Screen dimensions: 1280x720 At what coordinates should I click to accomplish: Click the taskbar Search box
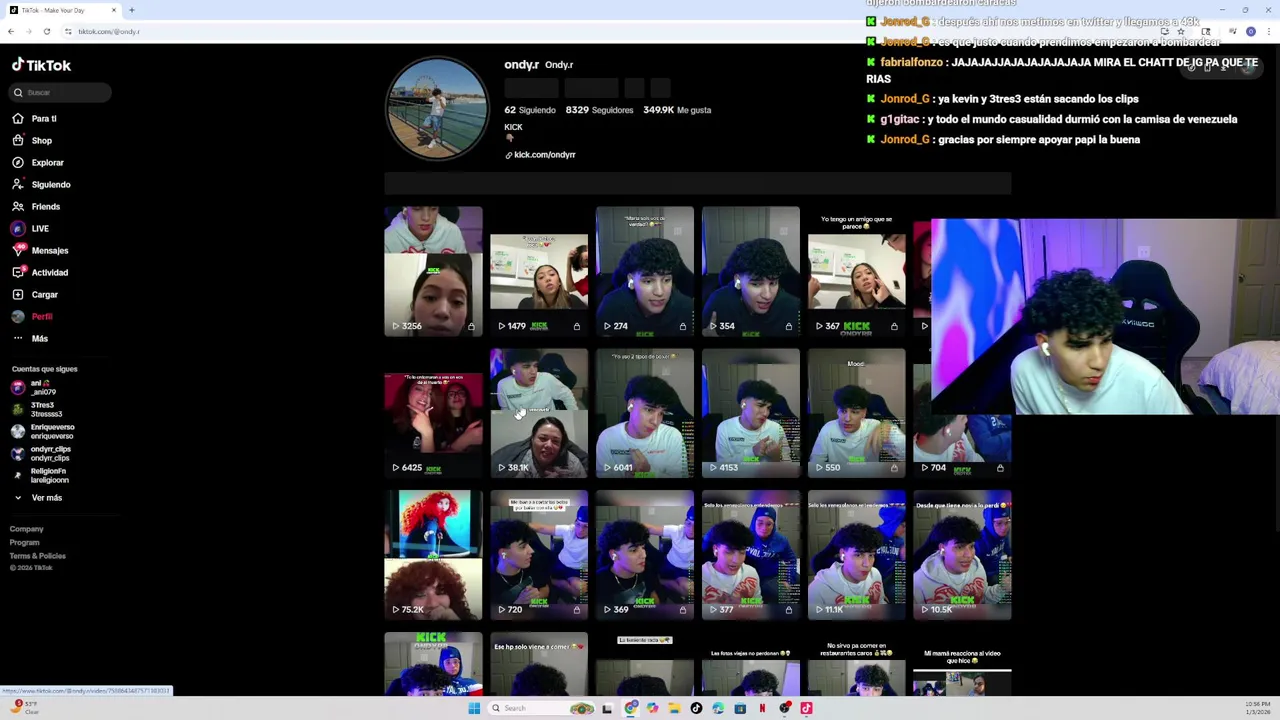tap(540, 708)
